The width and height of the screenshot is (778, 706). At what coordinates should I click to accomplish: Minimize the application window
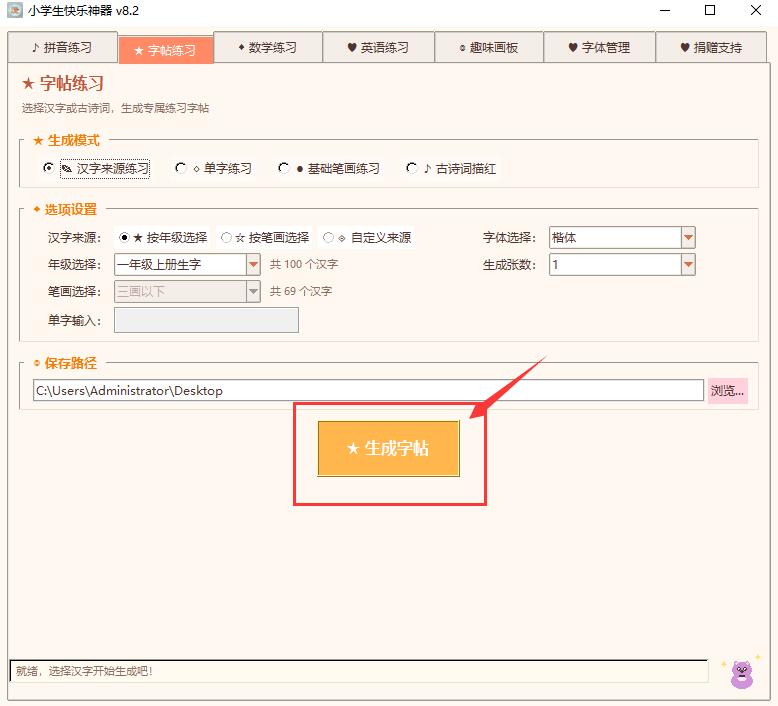[x=665, y=10]
